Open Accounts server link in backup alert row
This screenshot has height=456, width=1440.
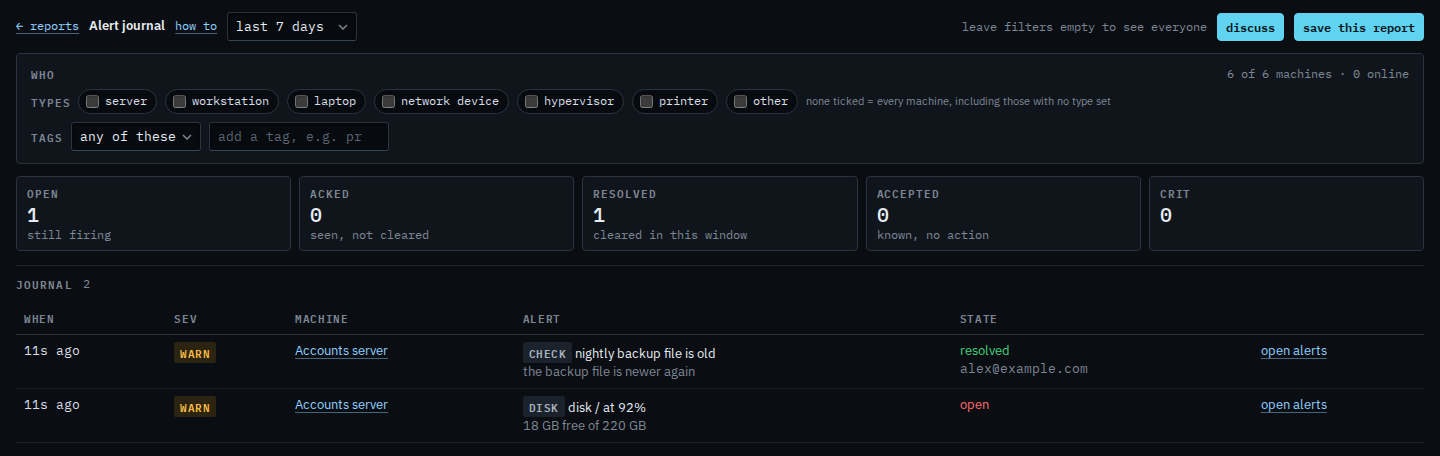pos(341,351)
